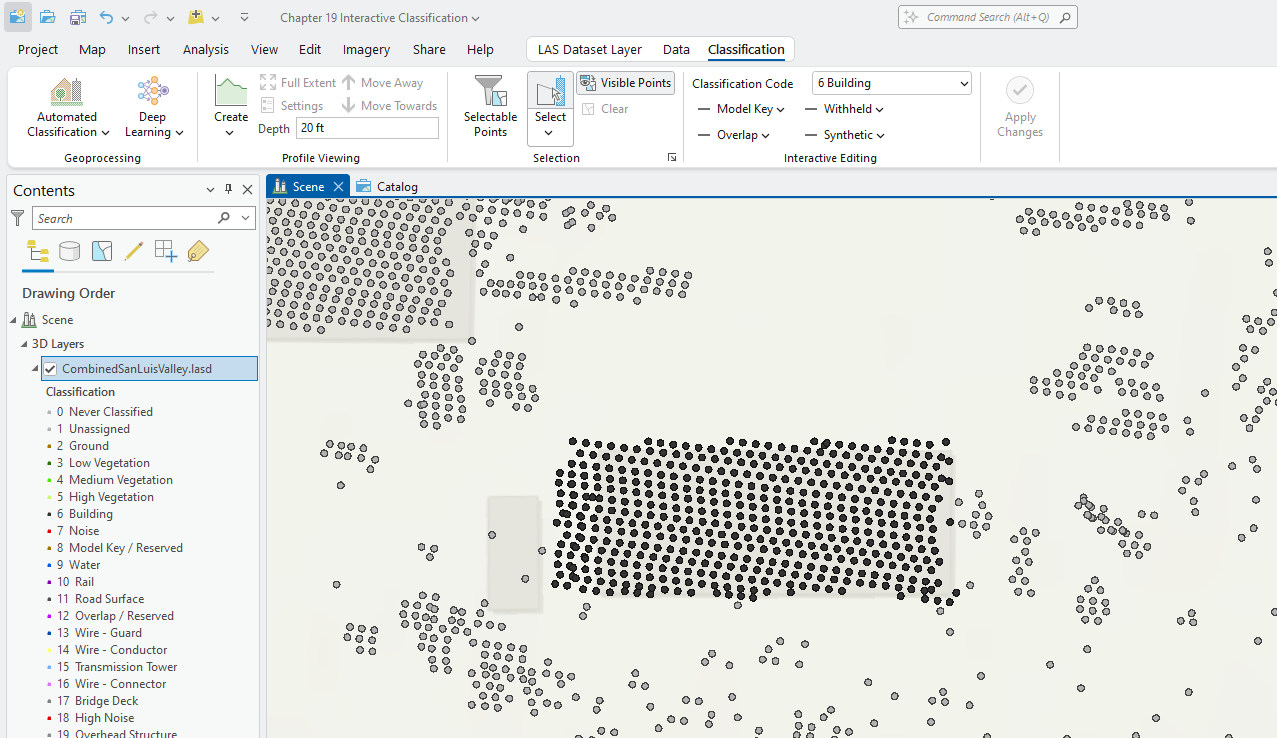Click the Full Extent button

298,83
